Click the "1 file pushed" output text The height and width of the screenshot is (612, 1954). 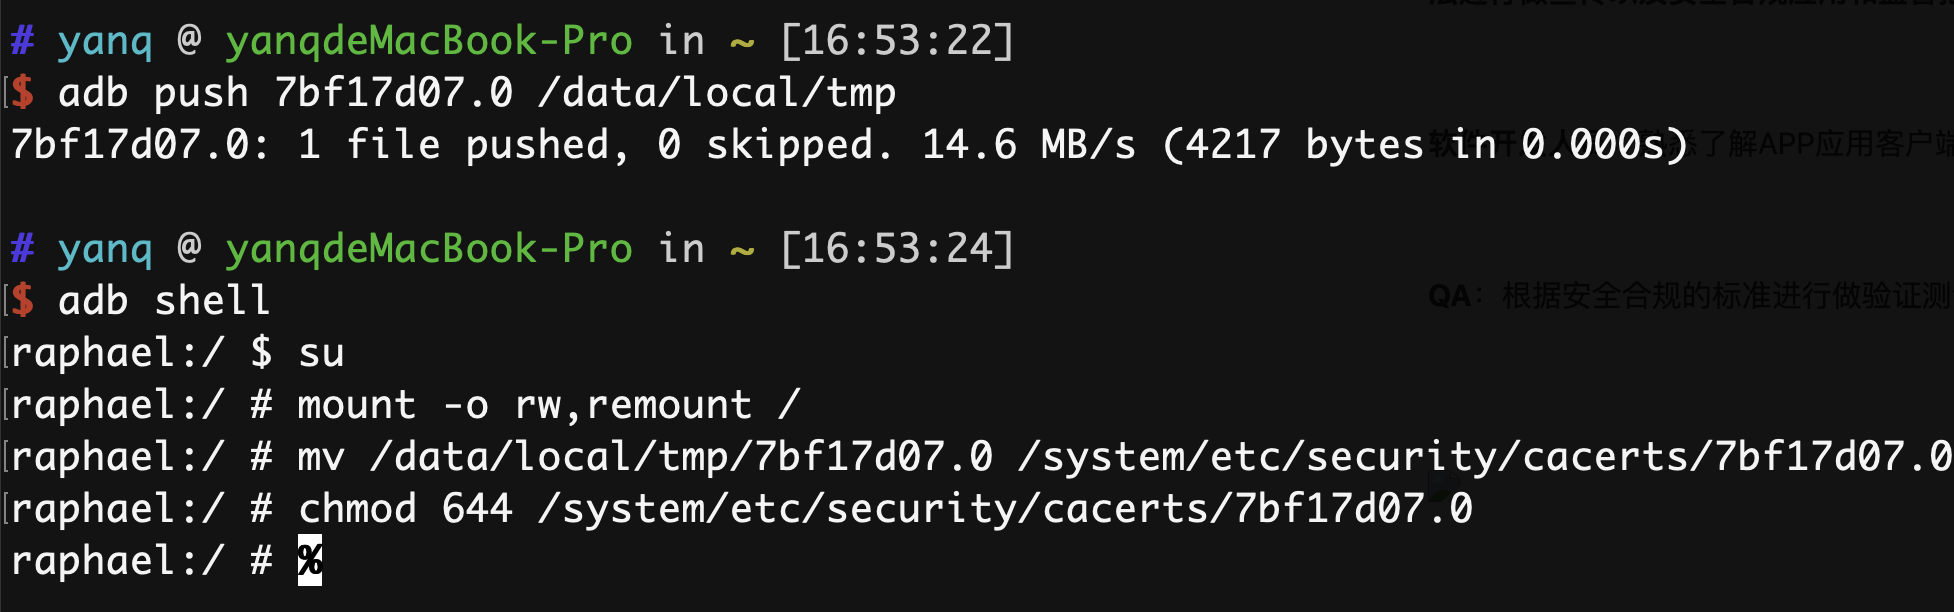tap(463, 145)
